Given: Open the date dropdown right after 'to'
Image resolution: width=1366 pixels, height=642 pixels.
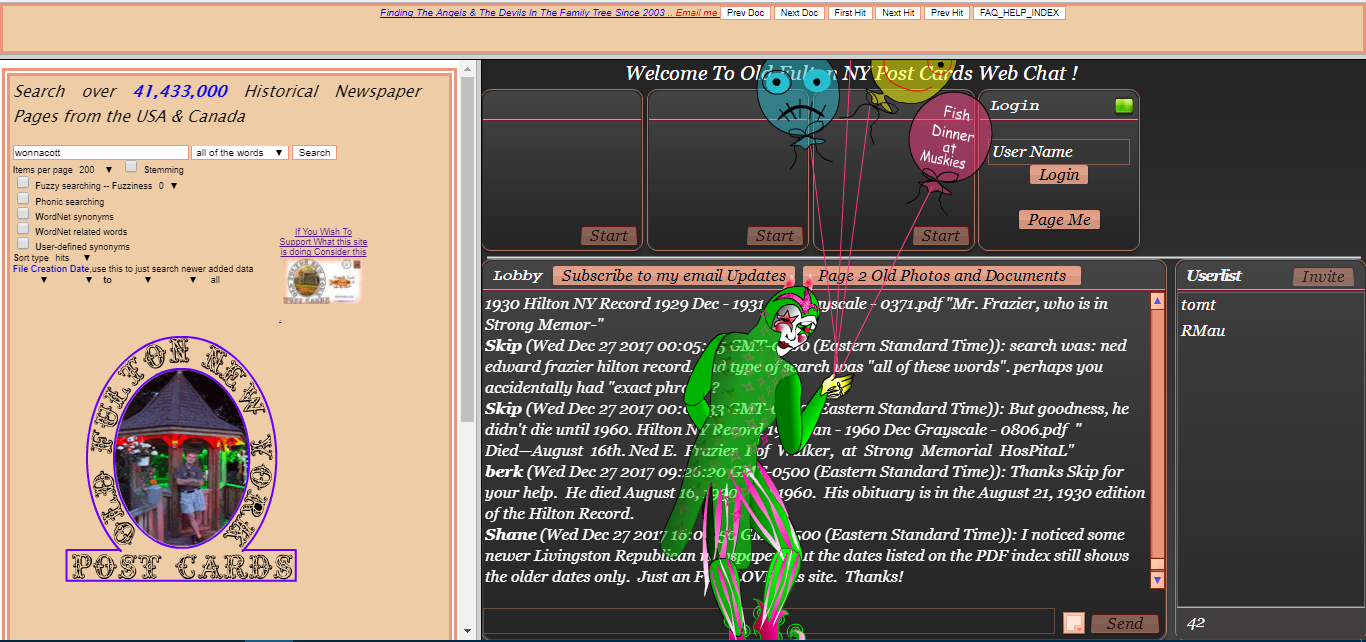Looking at the screenshot, I should pos(148,280).
